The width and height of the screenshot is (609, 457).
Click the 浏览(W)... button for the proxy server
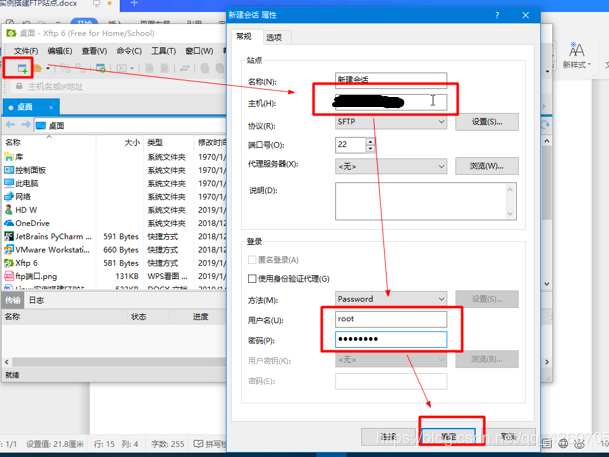pyautogui.click(x=487, y=166)
